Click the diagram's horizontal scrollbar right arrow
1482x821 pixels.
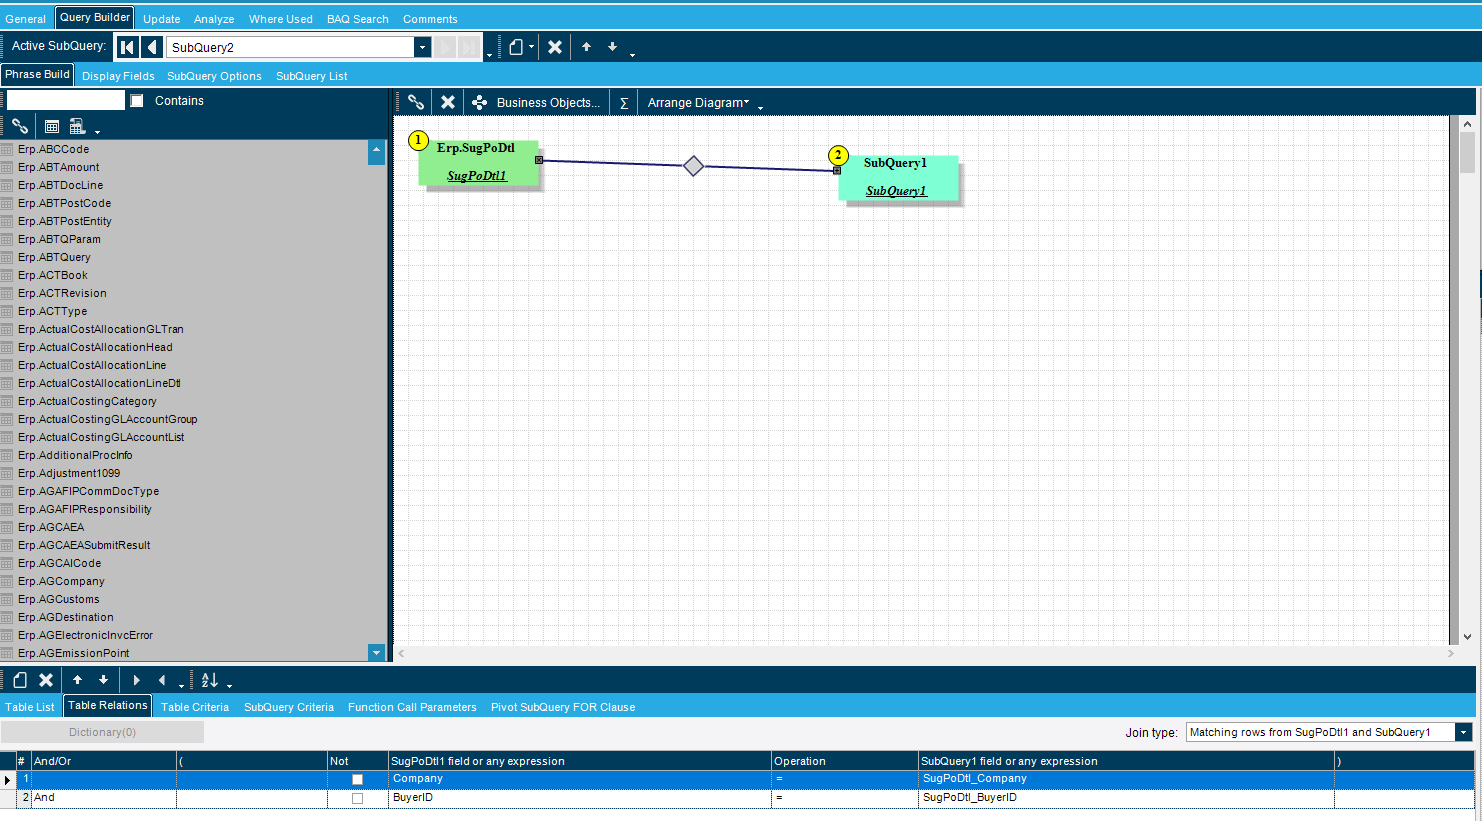click(x=1451, y=653)
